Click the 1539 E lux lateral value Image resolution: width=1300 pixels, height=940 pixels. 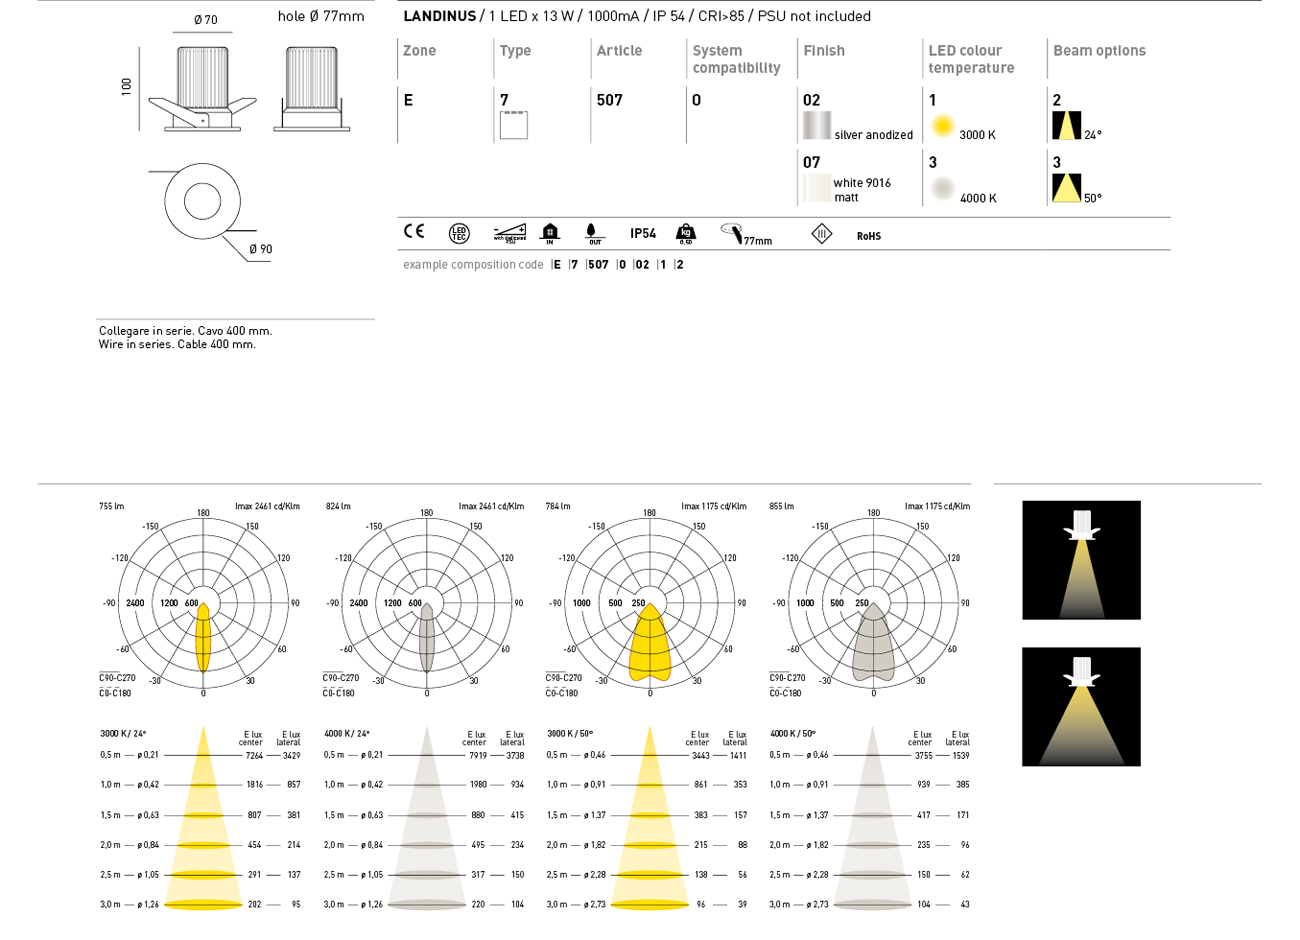pyautogui.click(x=961, y=756)
